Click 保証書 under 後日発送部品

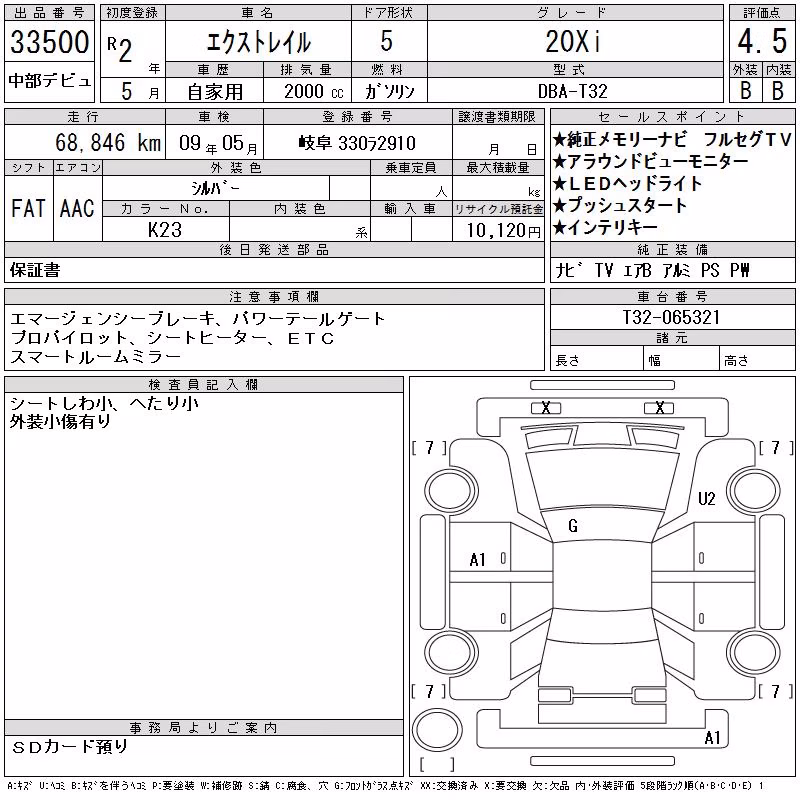click(35, 270)
